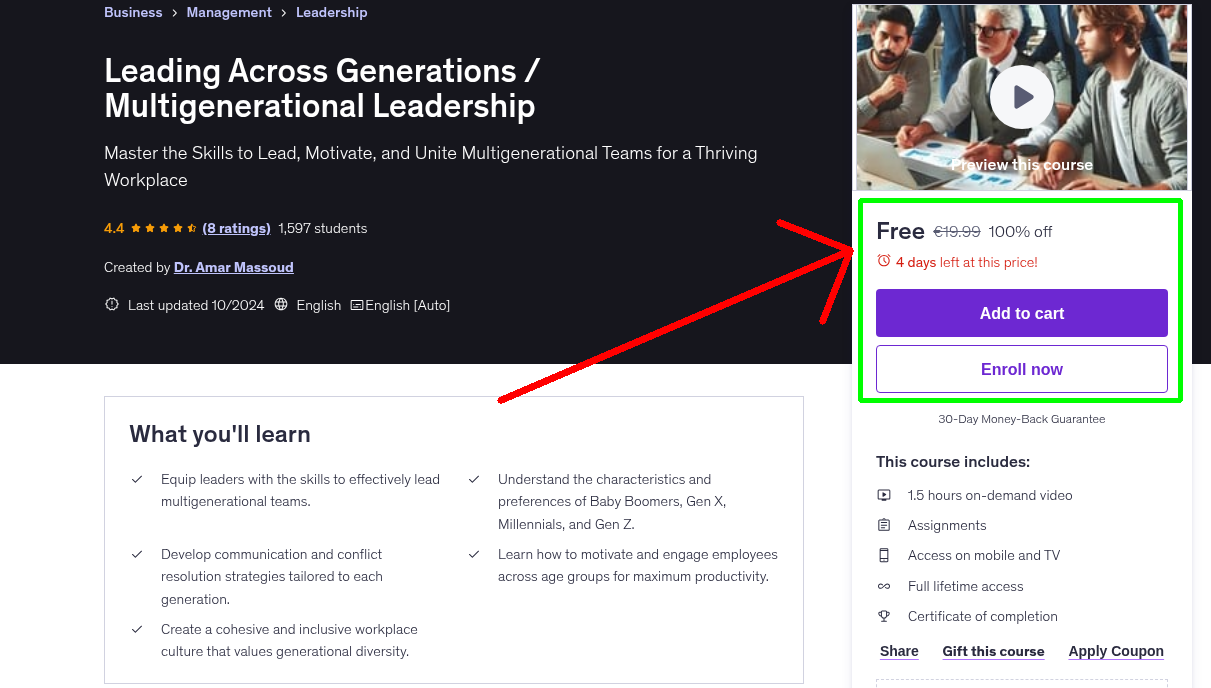Viewport: 1211px width, 688px height.
Task: Visit Dr. Amar Massoud's instructor profile
Action: tap(233, 267)
